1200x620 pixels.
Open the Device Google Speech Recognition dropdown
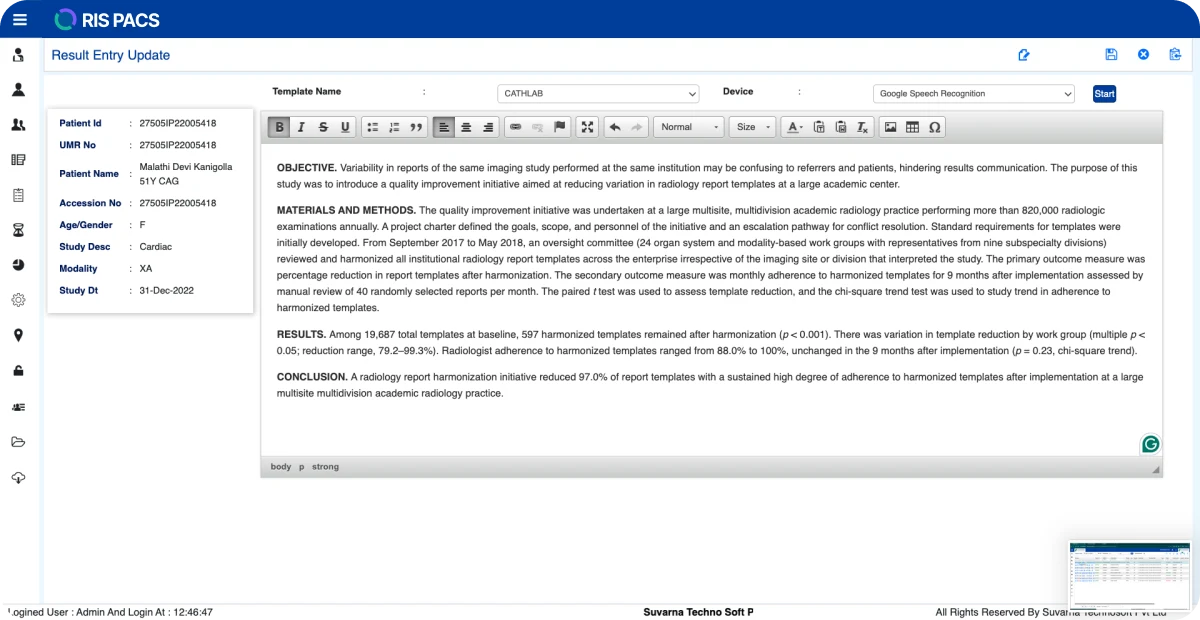[x=974, y=94]
